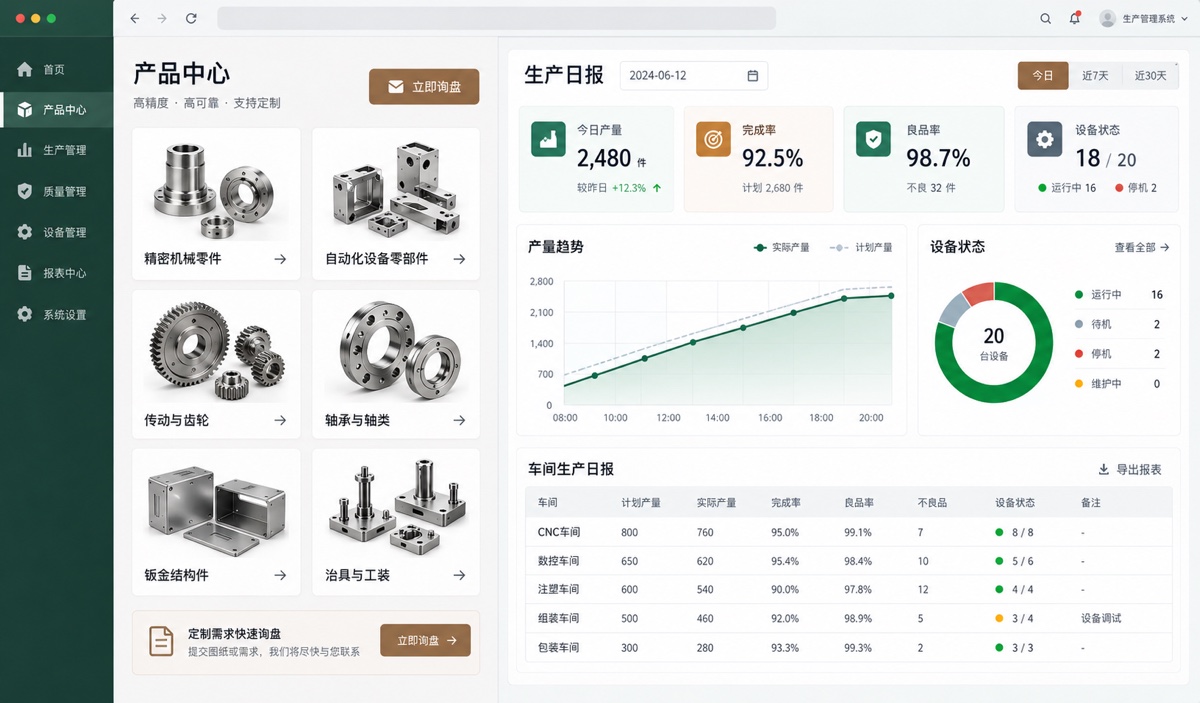Select 产品中心 in sidebar
The width and height of the screenshot is (1200, 703).
56,110
